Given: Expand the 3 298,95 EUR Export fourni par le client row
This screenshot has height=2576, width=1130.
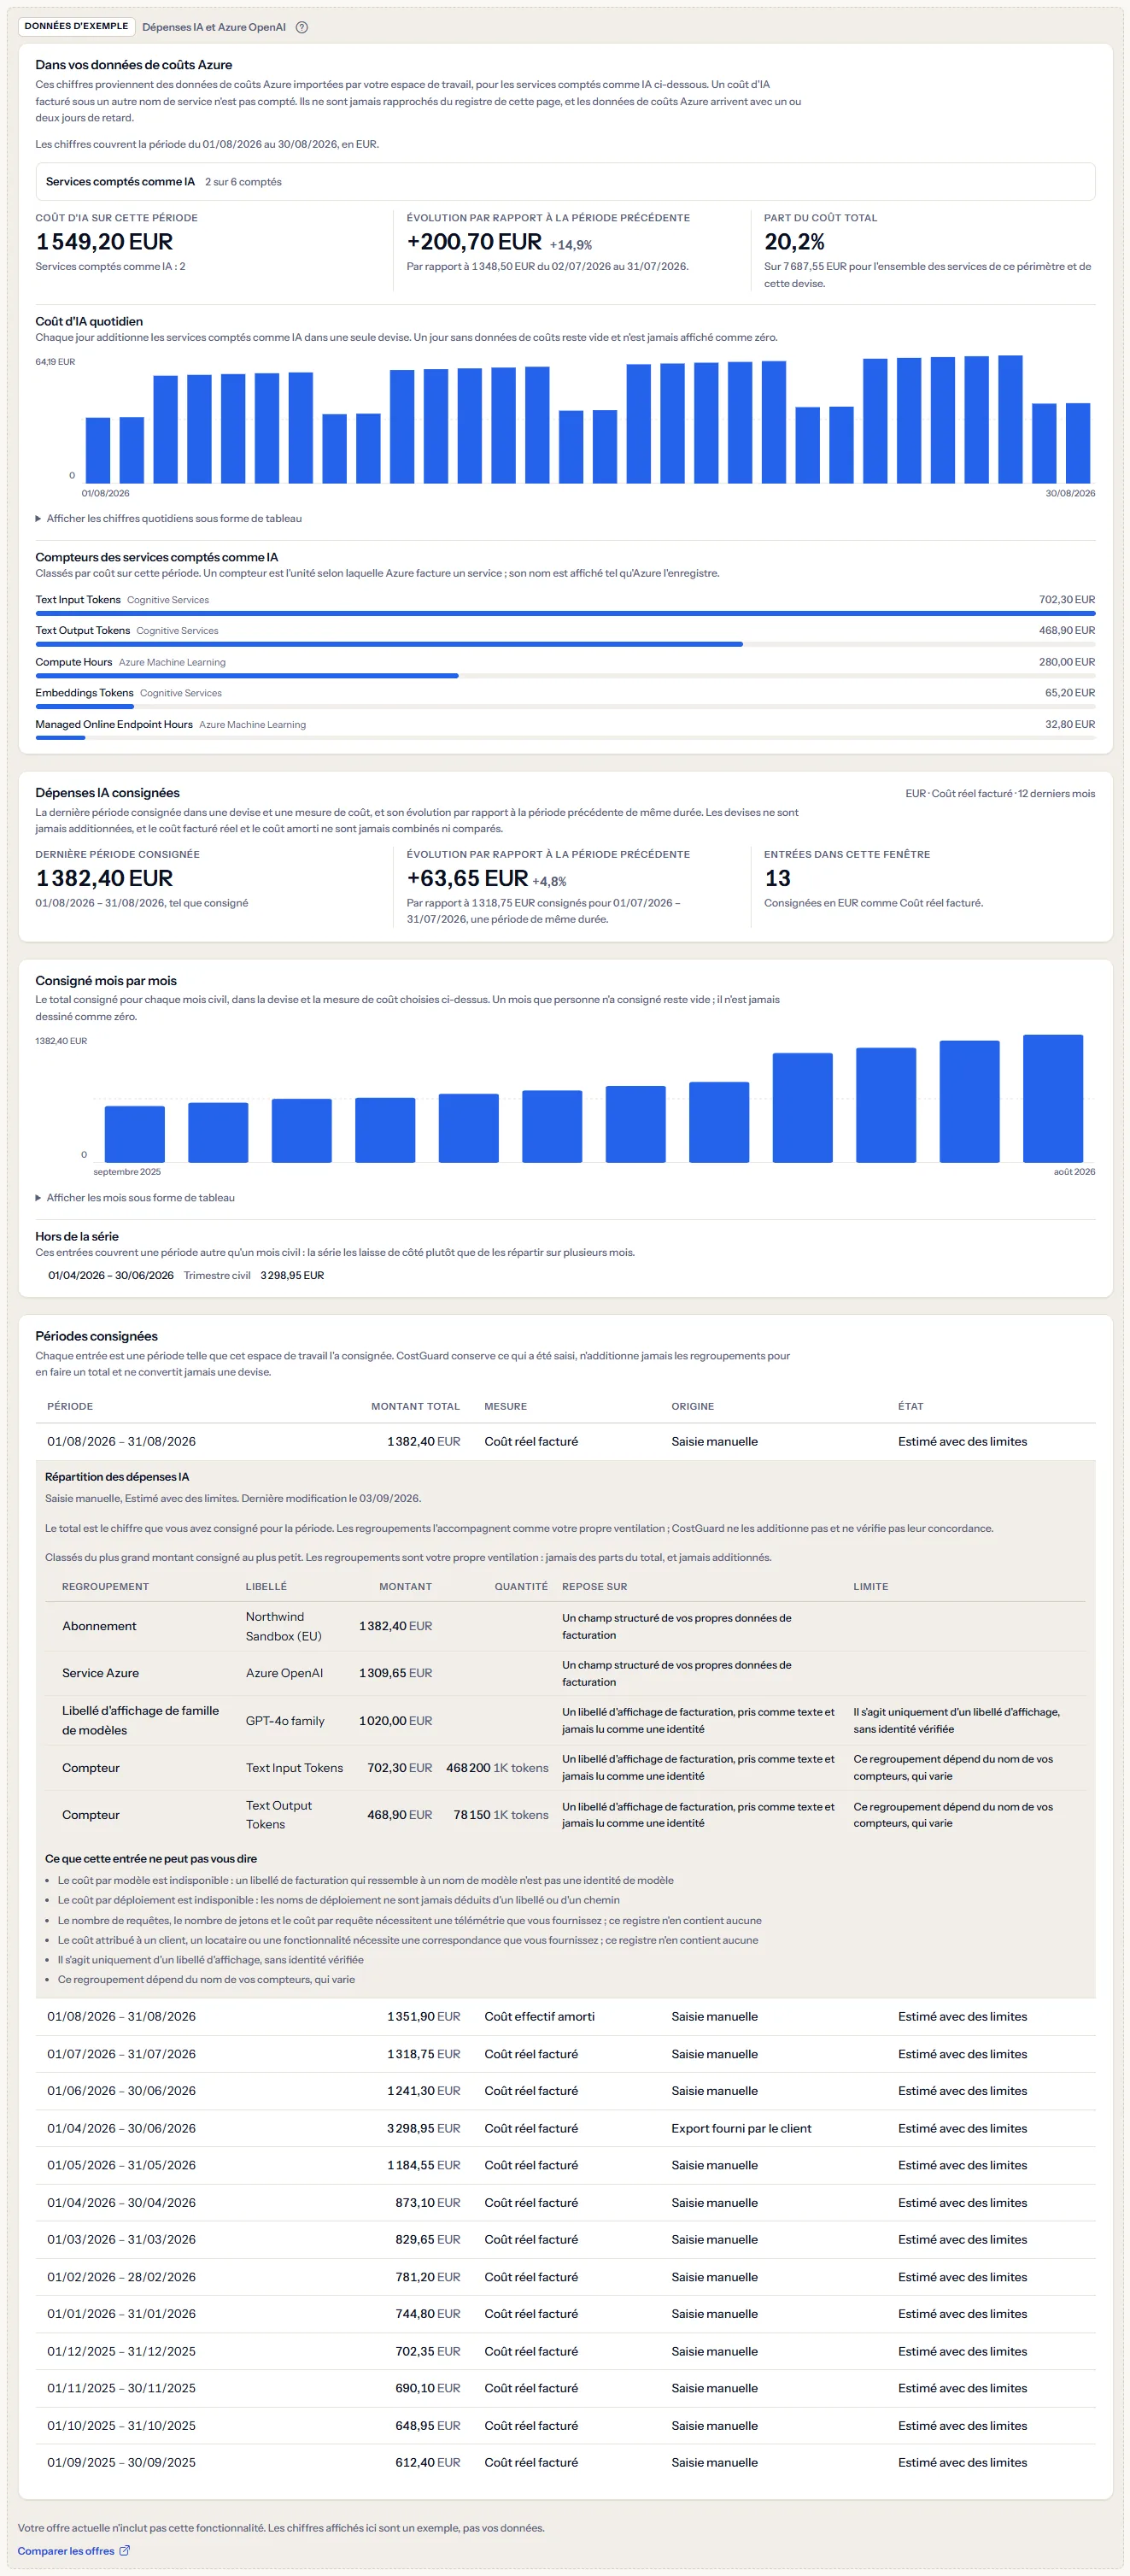Looking at the screenshot, I should point(565,2128).
